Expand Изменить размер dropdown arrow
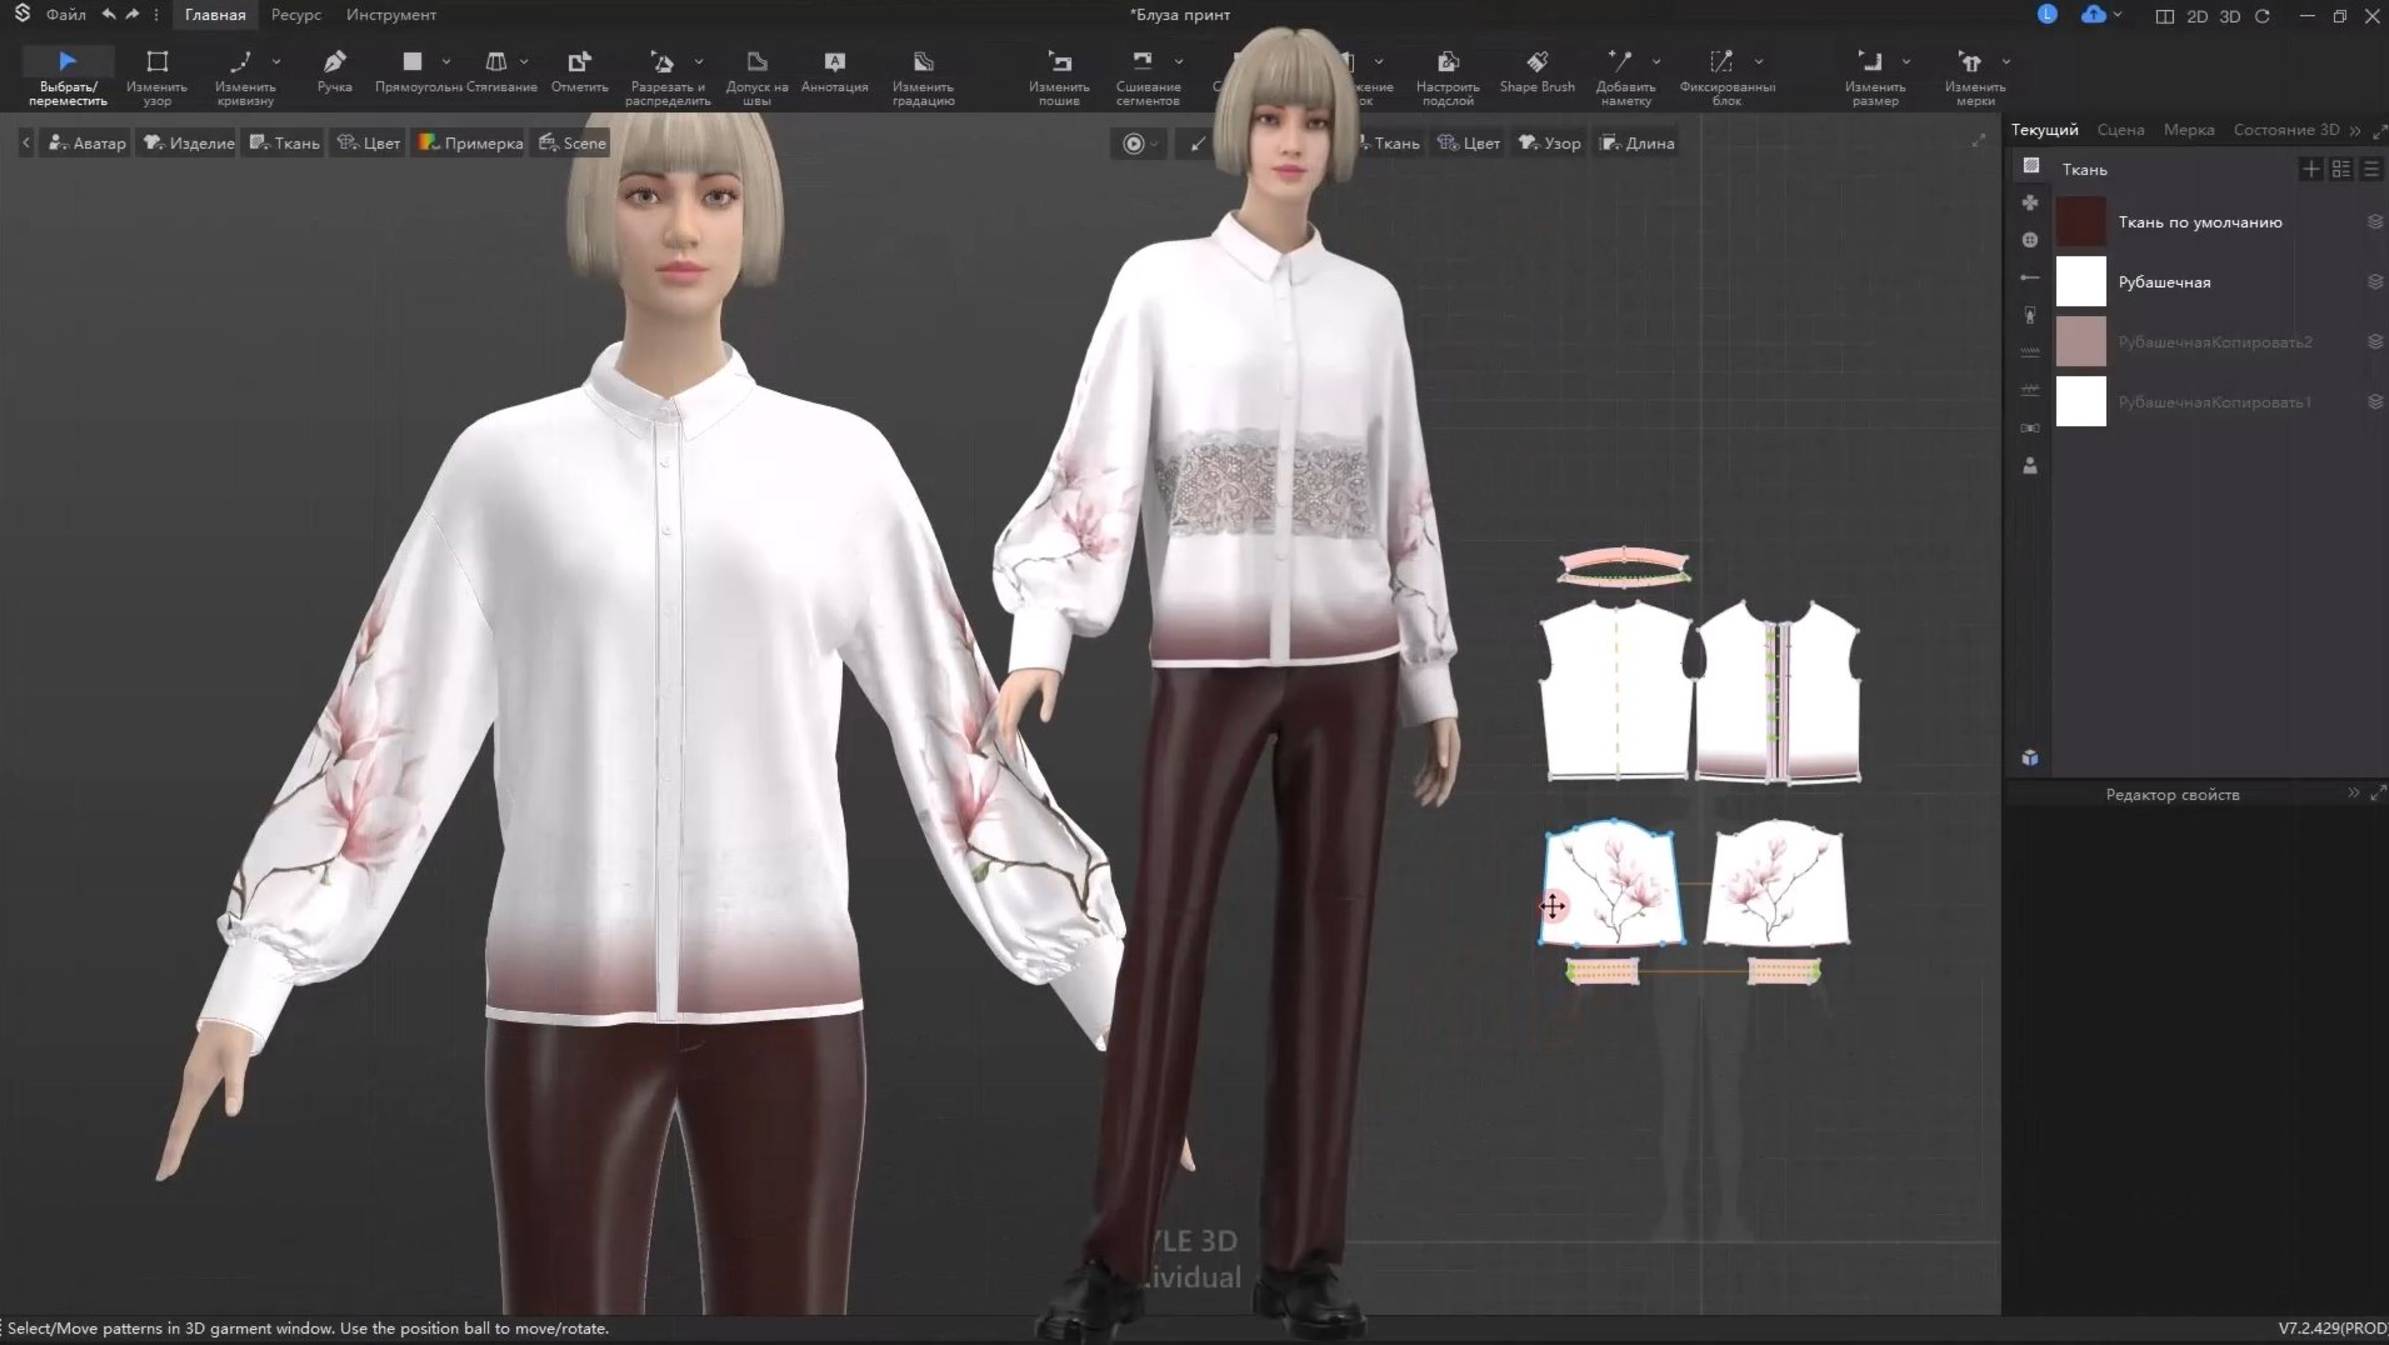 tap(1906, 62)
